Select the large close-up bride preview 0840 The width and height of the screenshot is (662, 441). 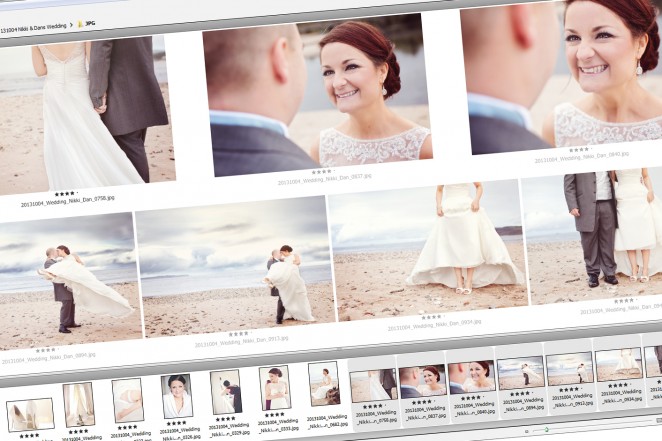(564, 76)
